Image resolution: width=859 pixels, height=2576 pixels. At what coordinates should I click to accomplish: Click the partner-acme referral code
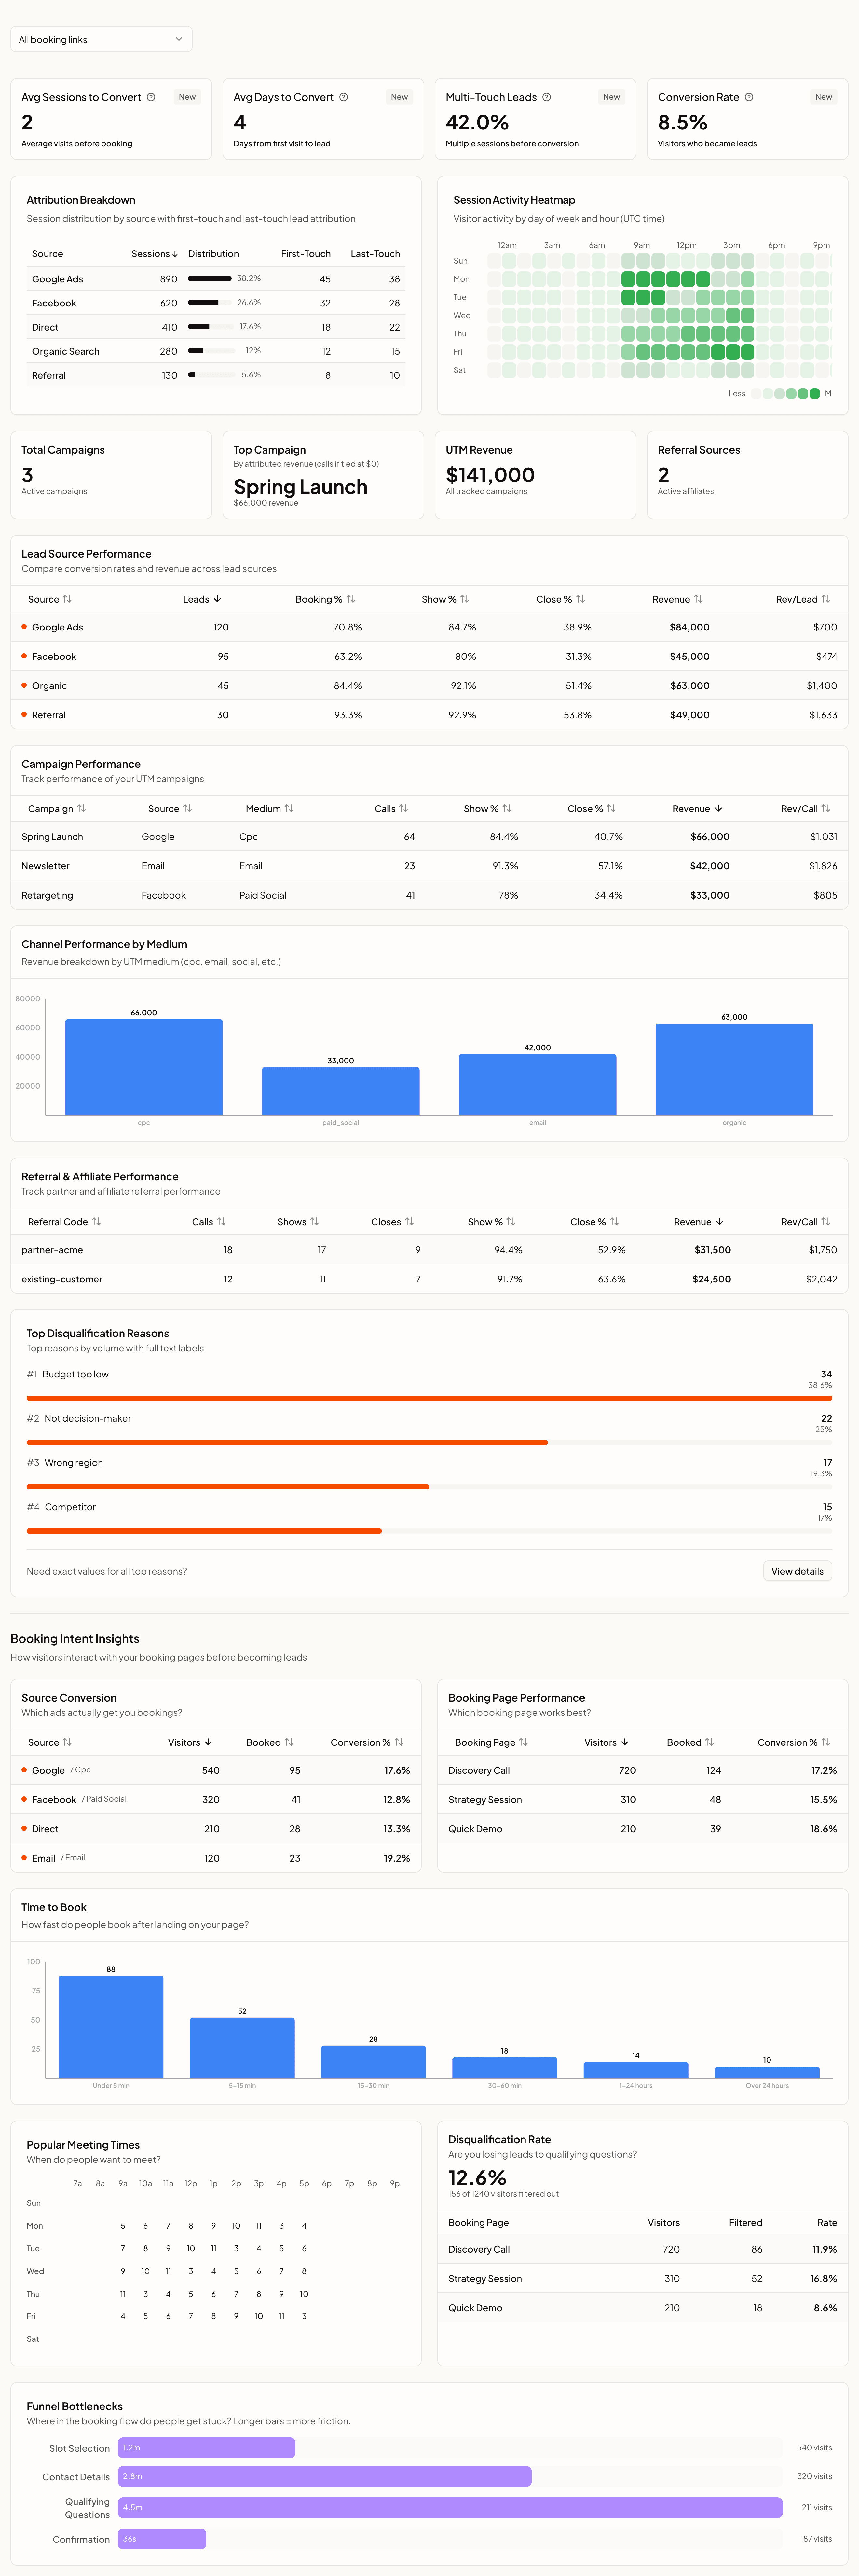point(52,1250)
